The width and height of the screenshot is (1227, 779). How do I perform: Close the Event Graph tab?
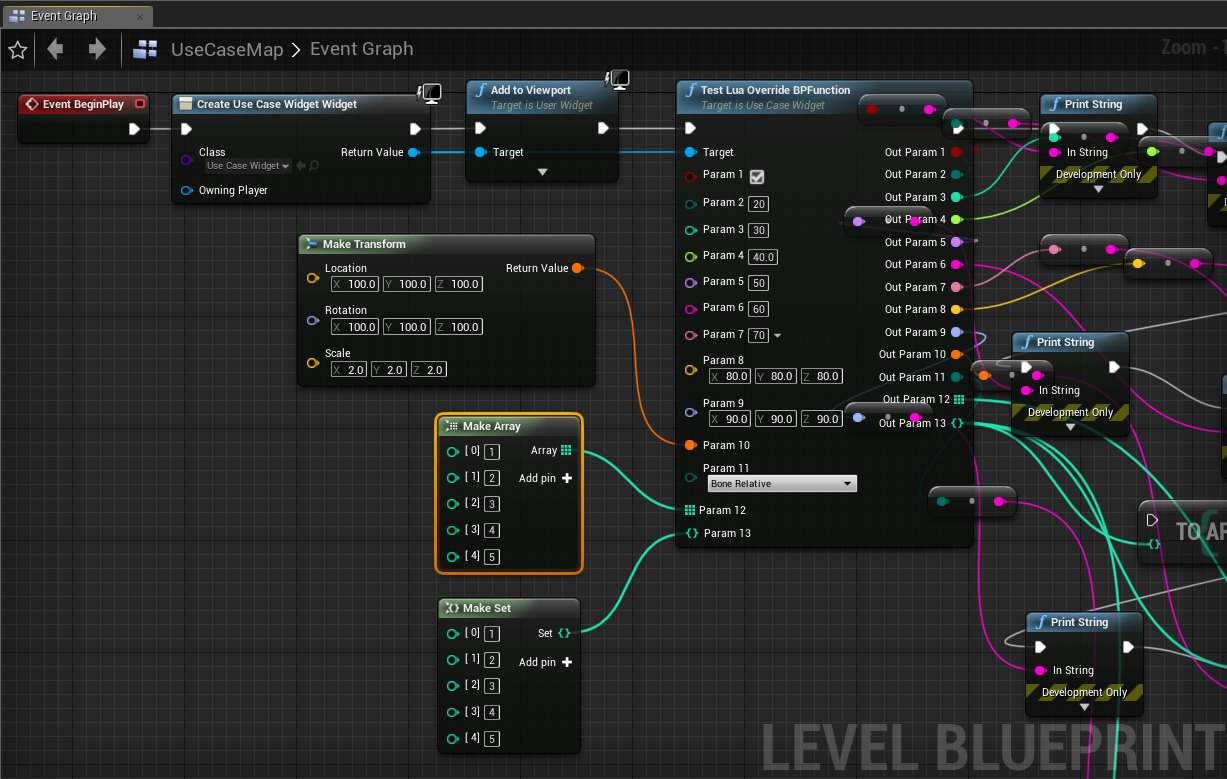pyautogui.click(x=139, y=16)
